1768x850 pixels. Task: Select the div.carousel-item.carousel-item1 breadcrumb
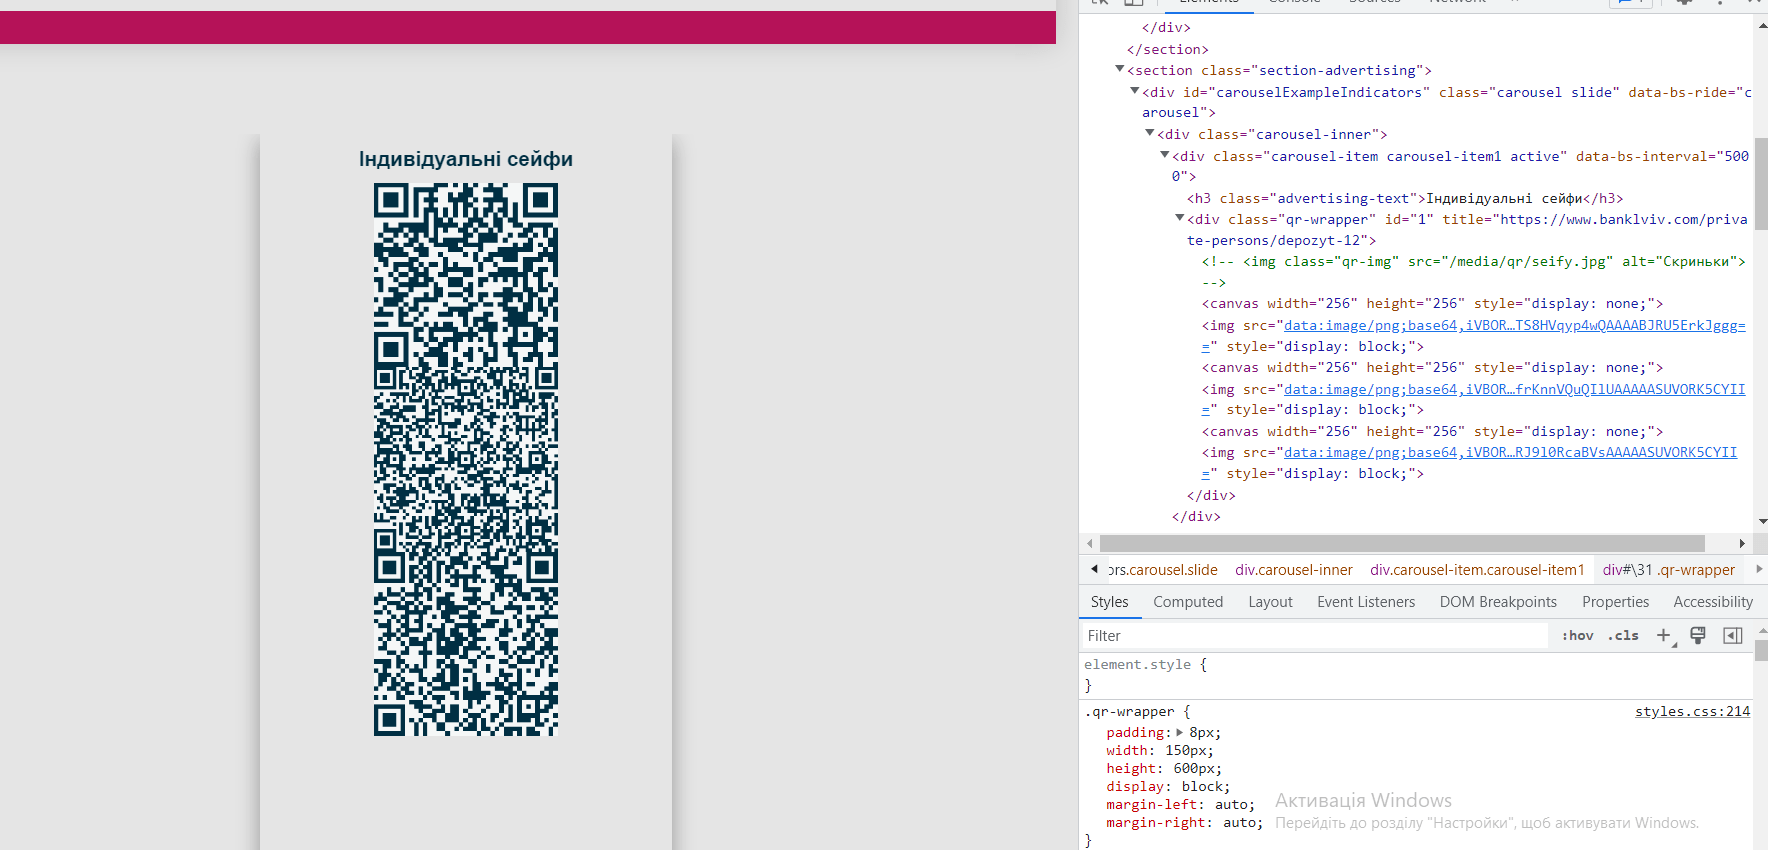pyautogui.click(x=1477, y=570)
